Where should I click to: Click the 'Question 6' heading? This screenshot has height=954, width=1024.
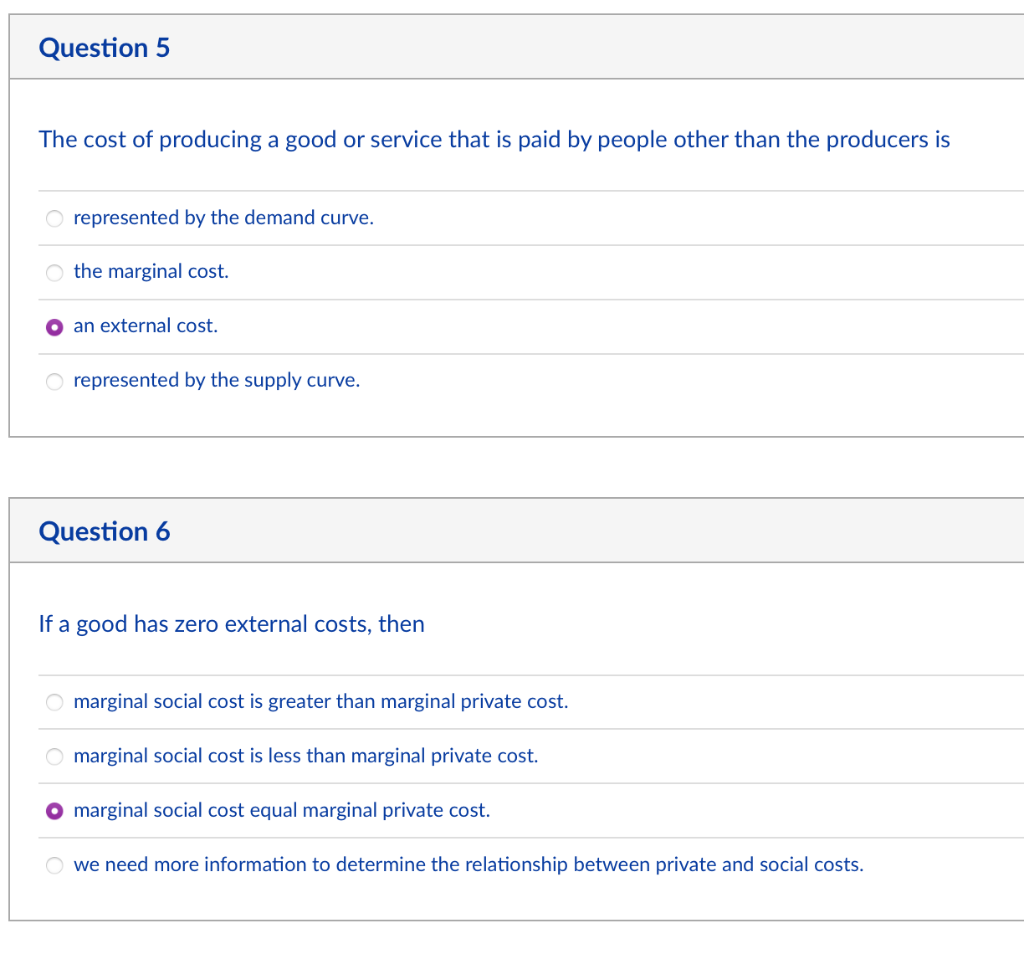104,531
